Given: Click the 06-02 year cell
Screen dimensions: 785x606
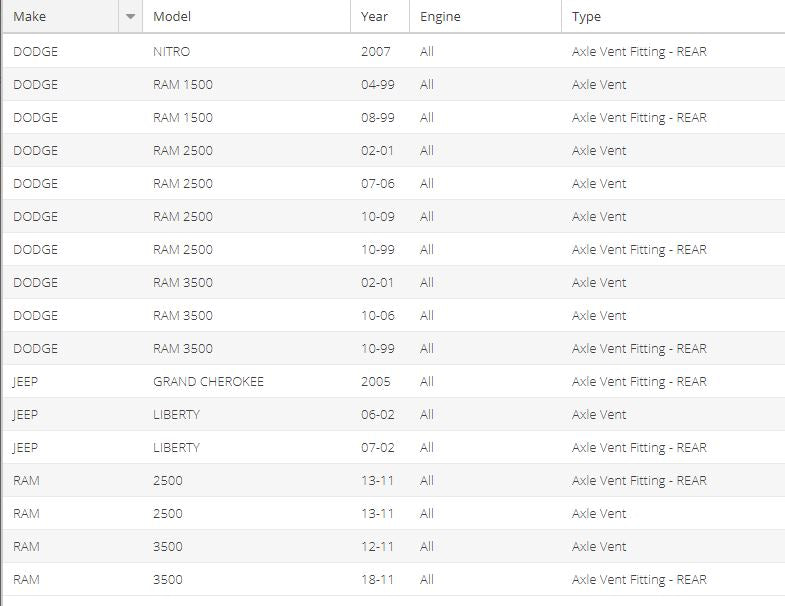Looking at the screenshot, I should pos(377,415).
